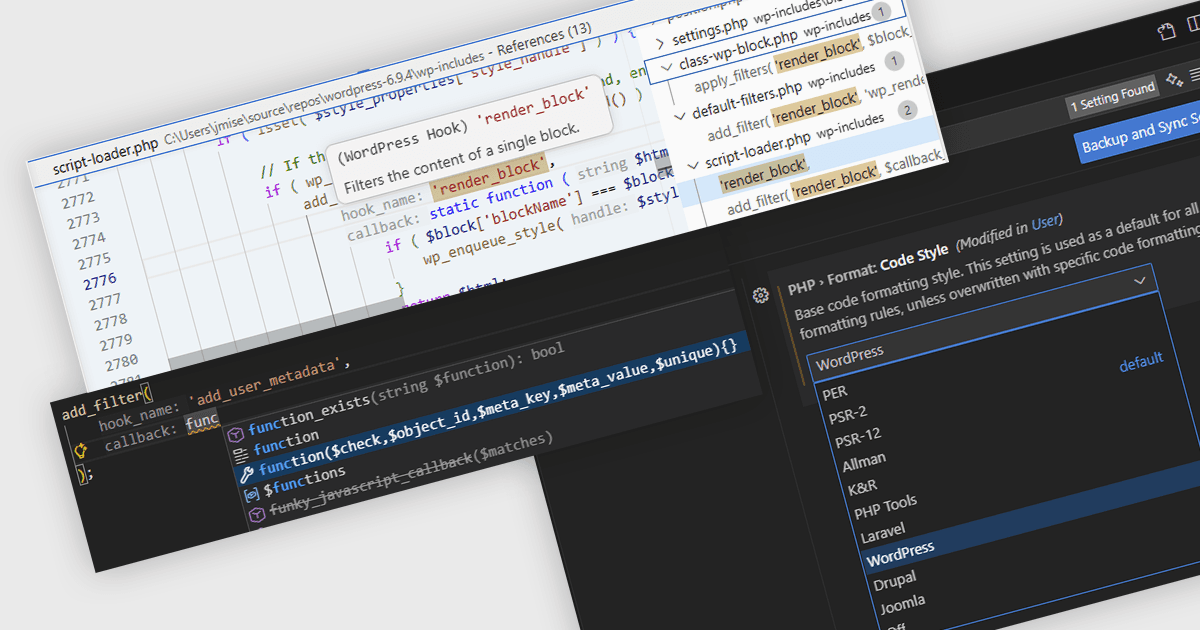1200x630 pixels.
Task: Open the list menu icon beside sparkle icon
Action: [1194, 75]
